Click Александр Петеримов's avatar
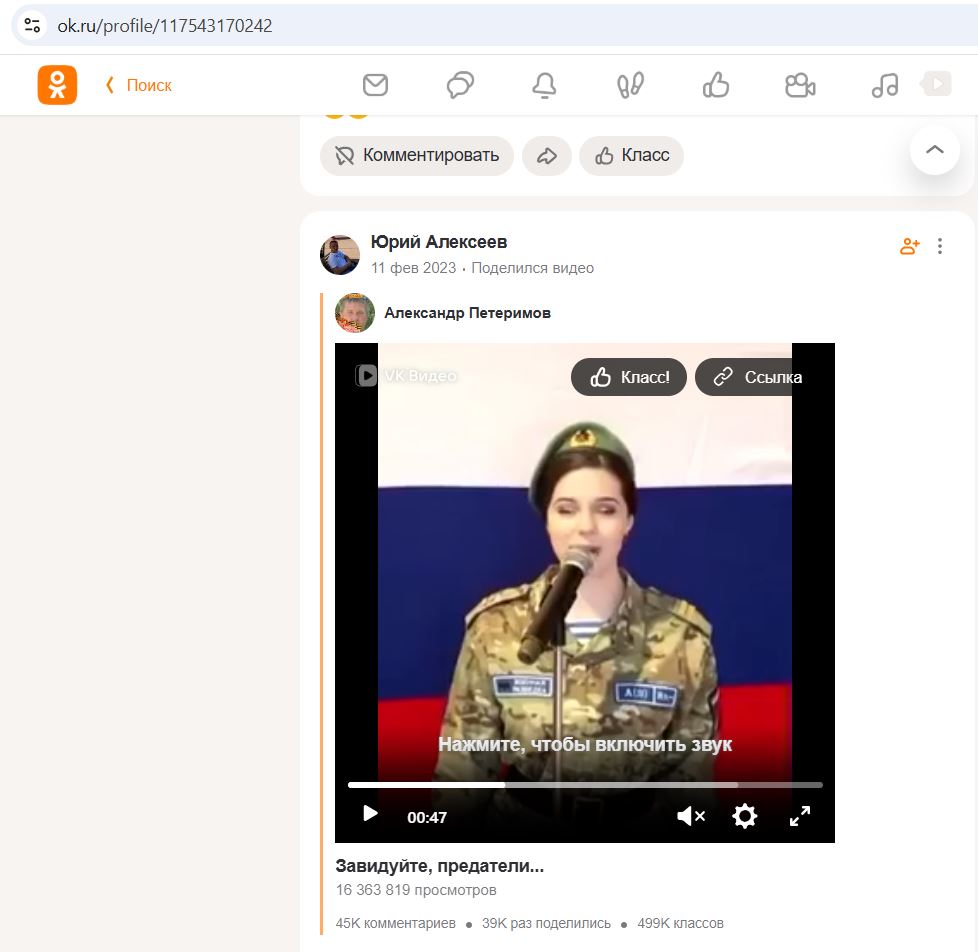Viewport: 978px width, 952px height. coord(355,313)
